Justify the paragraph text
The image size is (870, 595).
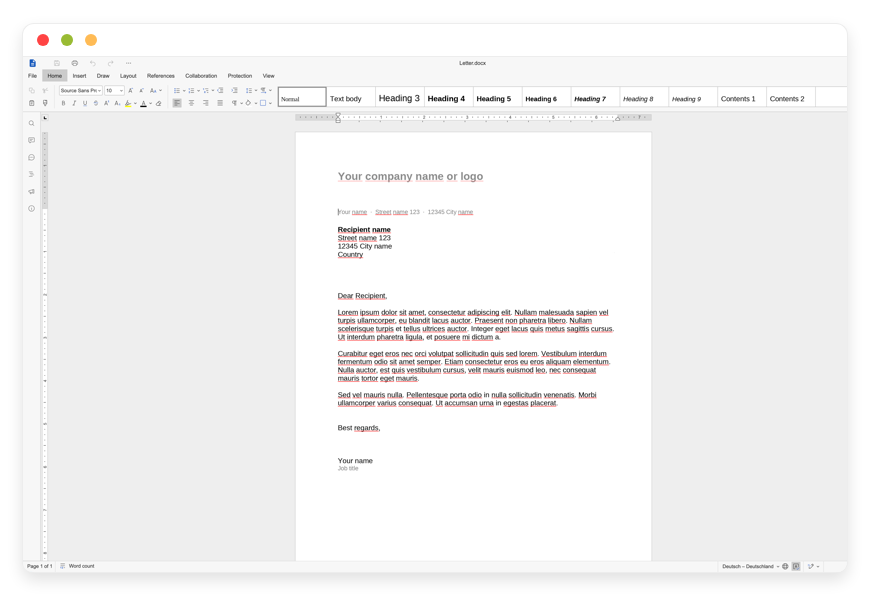click(220, 103)
